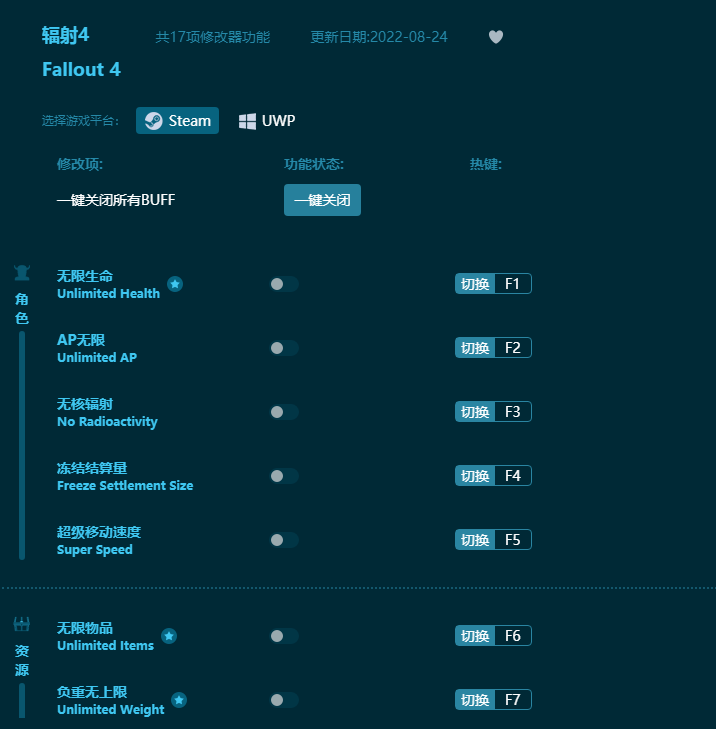716x729 pixels.
Task: Click the 切换 button for F5 hotkey
Action: (475, 540)
